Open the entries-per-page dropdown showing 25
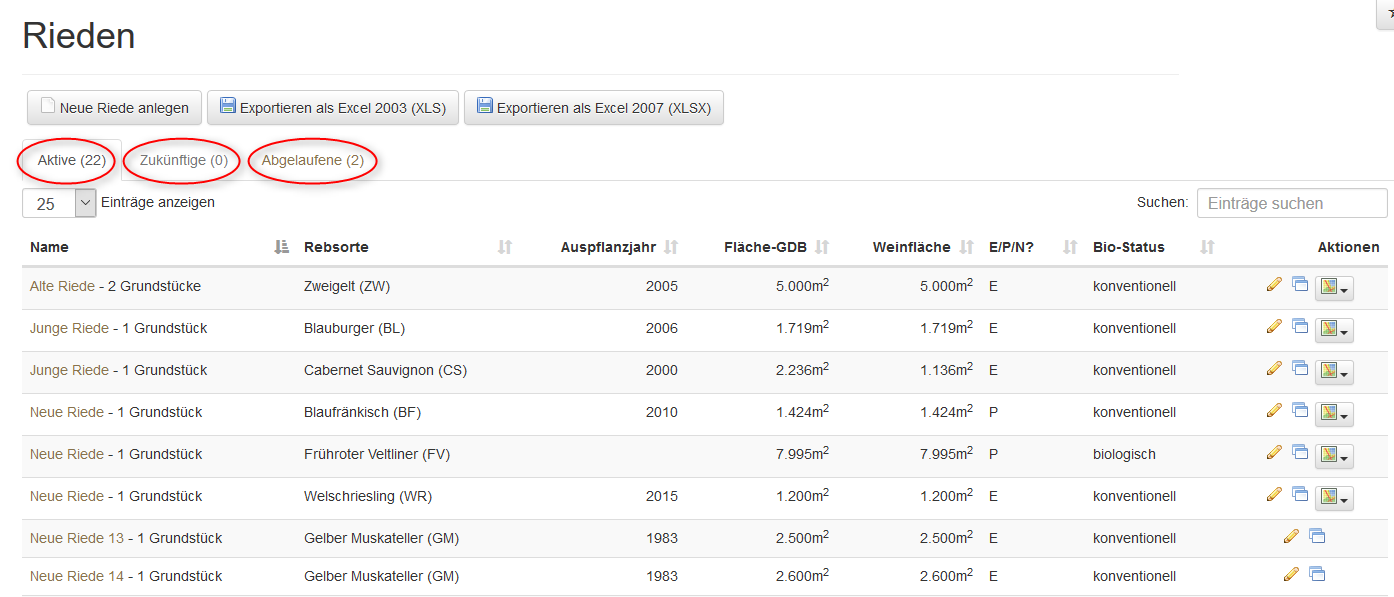 coord(59,203)
